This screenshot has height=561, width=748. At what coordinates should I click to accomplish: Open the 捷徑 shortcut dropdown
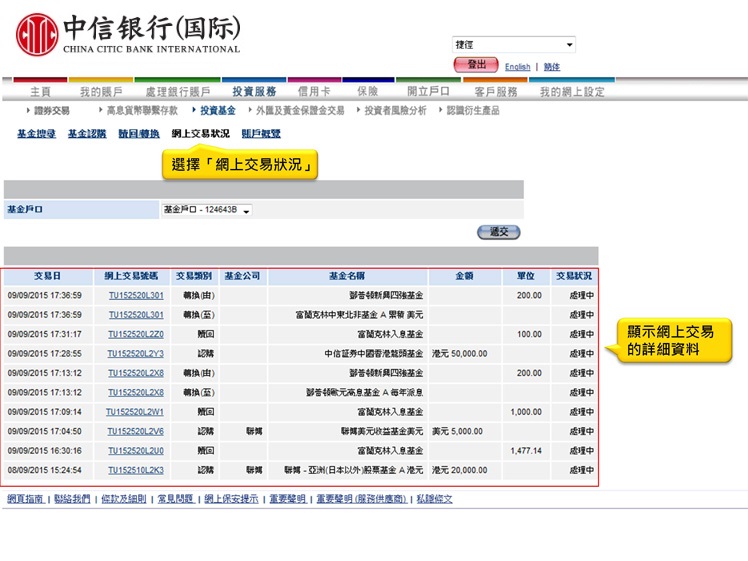tap(513, 44)
